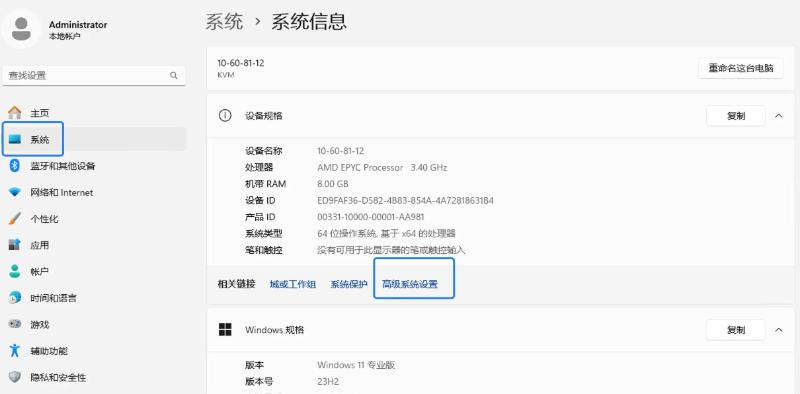The height and width of the screenshot is (394, 800).
Task: Click the KVM model label
Action: click(226, 75)
